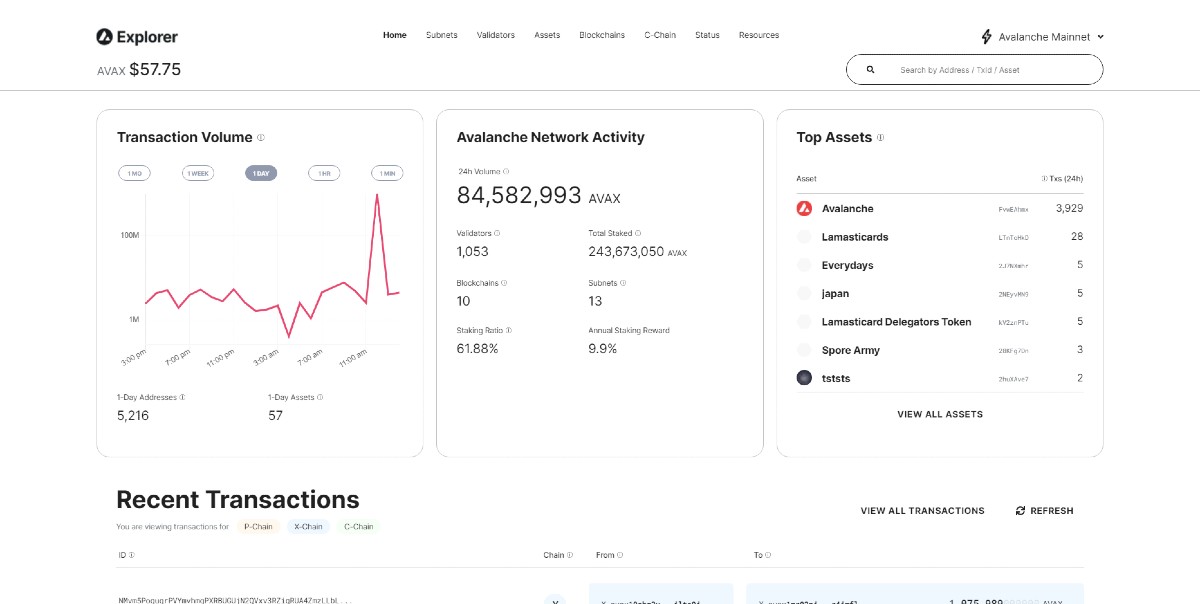Click info icon next to Validators label
The width and height of the screenshot is (1200, 604).
pos(497,233)
